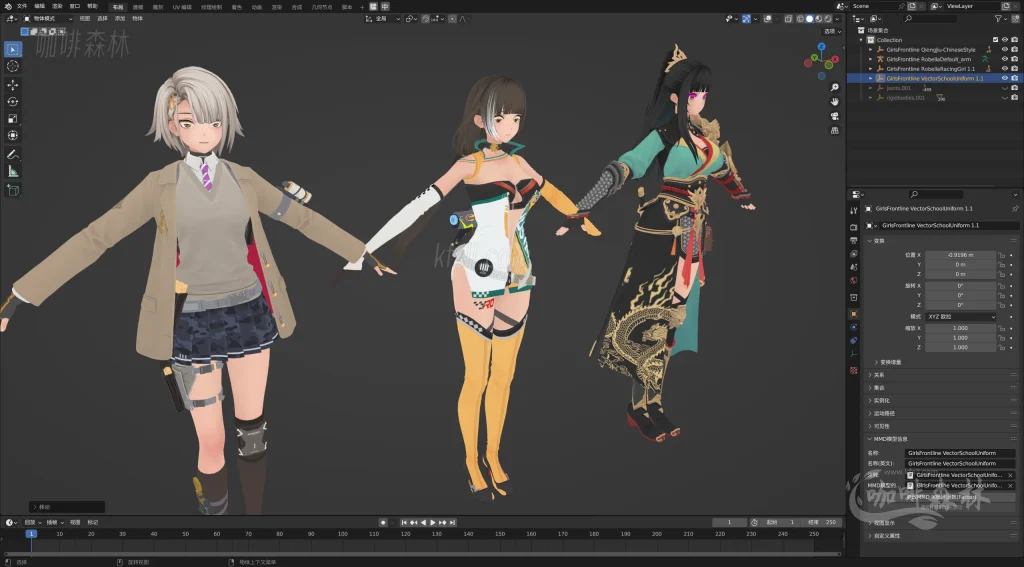This screenshot has width=1024, height=567.
Task: Click the perspective/orthographic grid icon
Action: (835, 131)
